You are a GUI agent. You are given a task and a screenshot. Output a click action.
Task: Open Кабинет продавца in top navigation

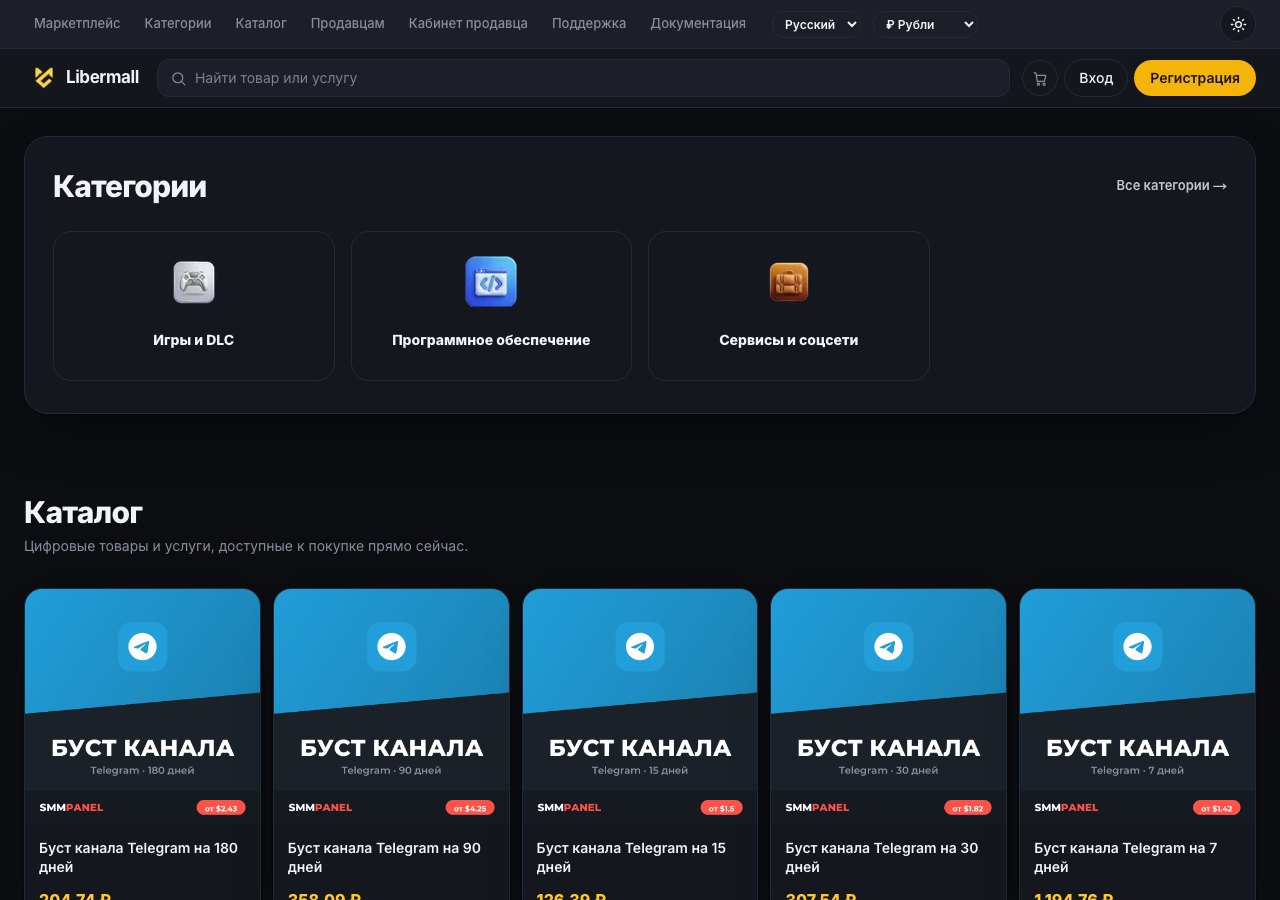(x=468, y=23)
